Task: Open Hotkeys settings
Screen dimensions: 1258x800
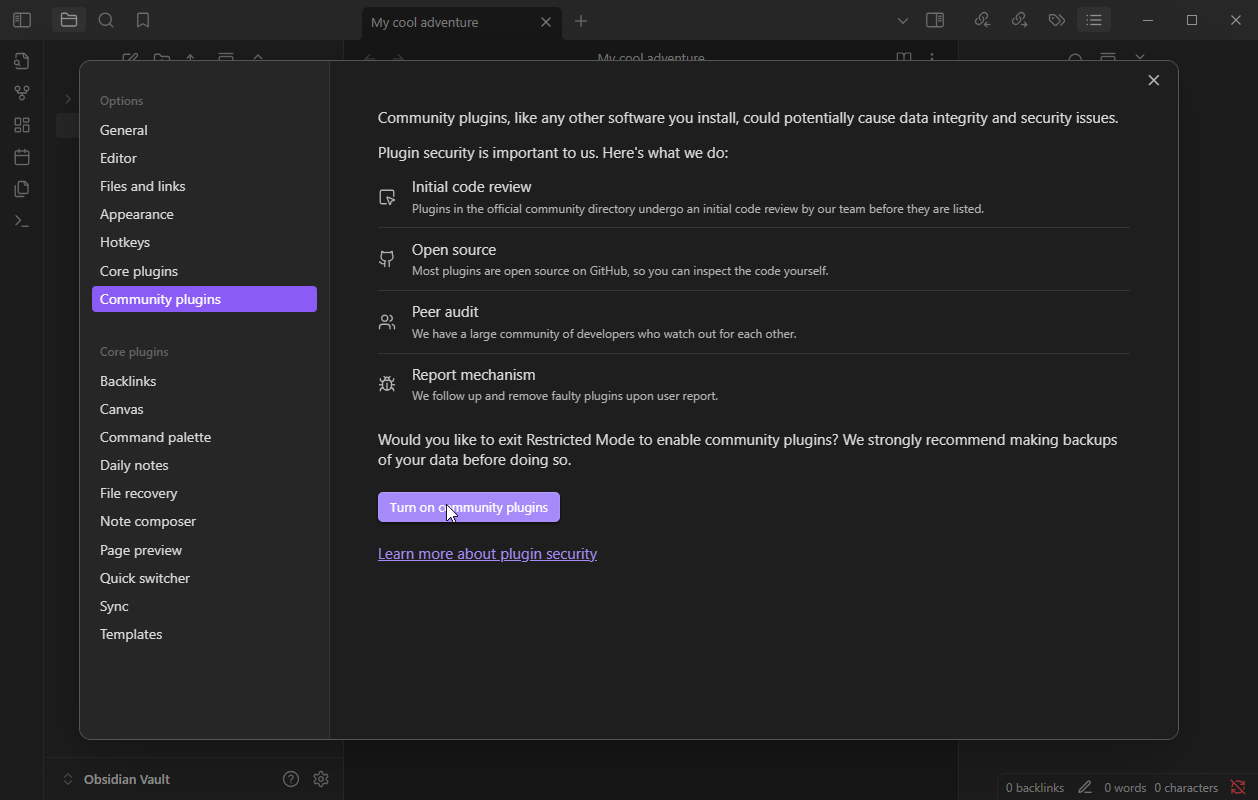Action: click(204, 242)
